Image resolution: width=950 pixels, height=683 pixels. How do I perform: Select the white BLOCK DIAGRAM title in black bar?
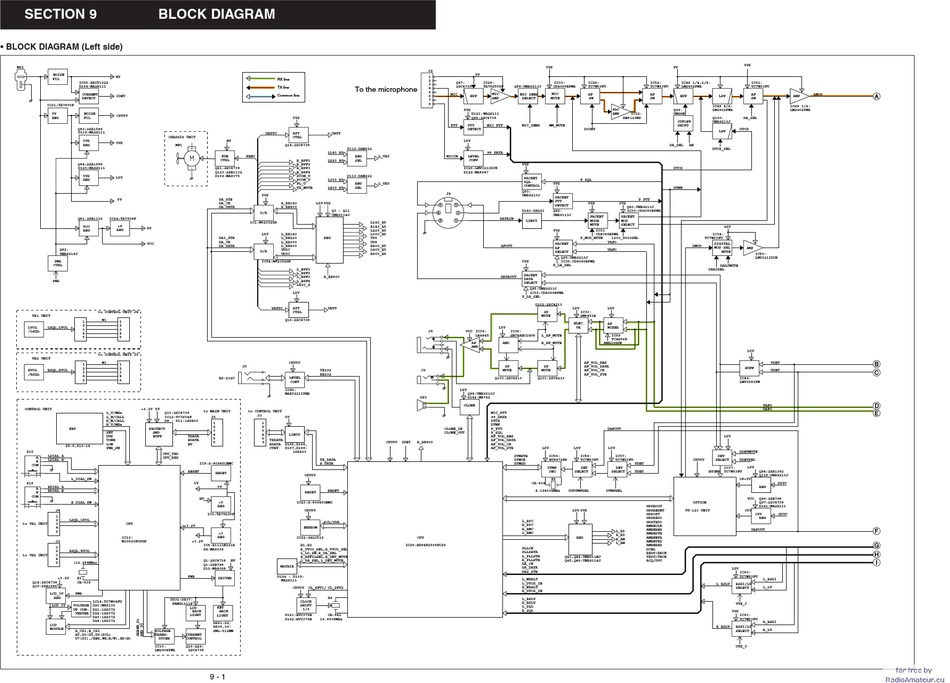click(216, 14)
